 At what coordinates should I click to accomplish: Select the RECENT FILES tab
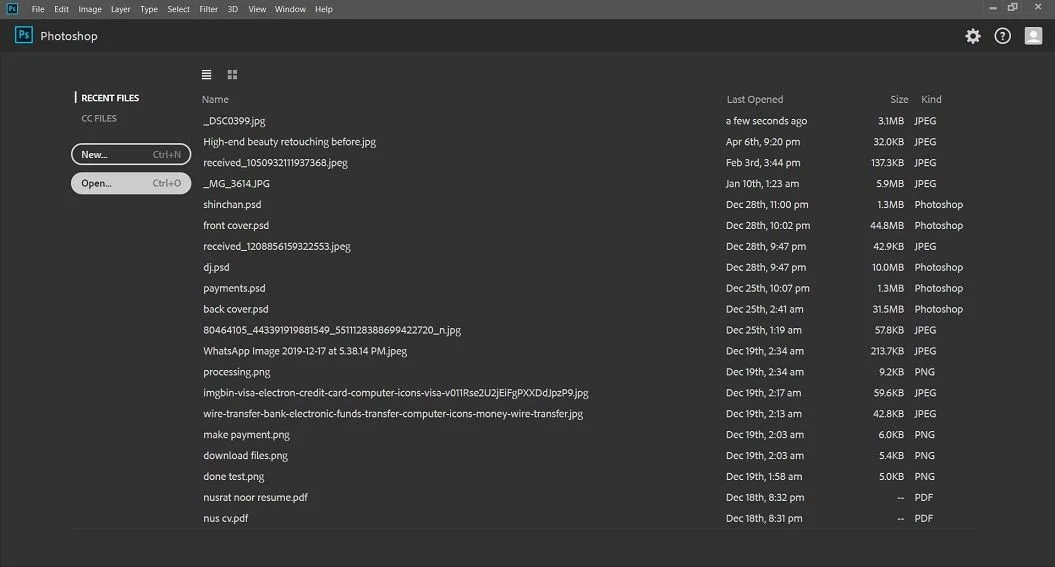pos(110,98)
